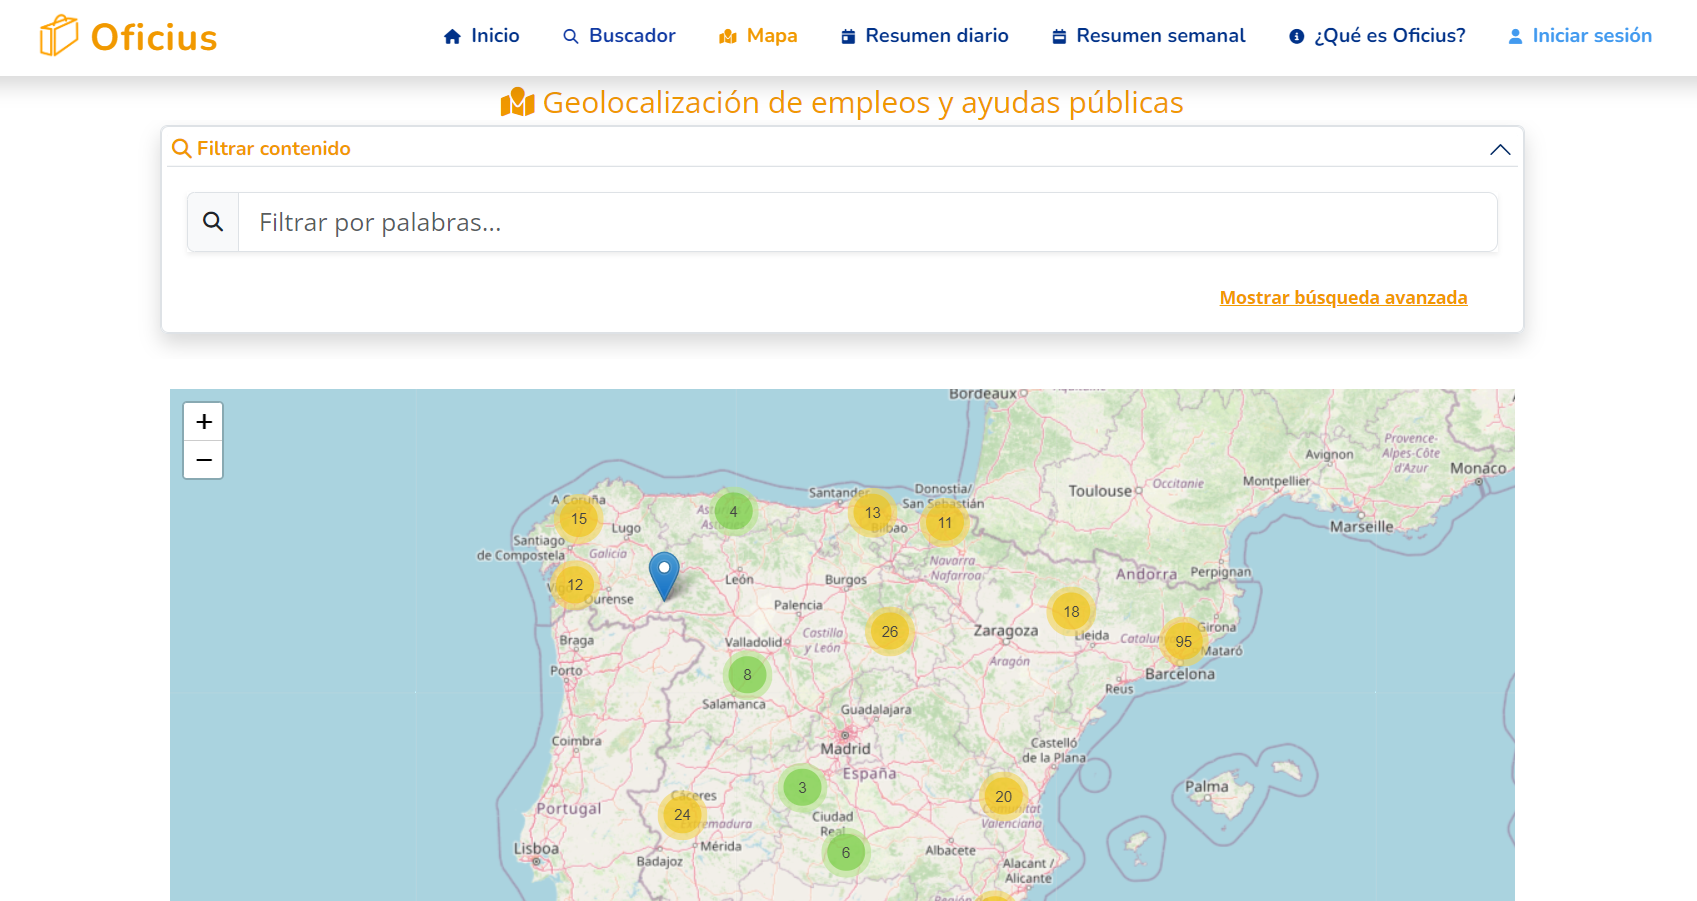Click the blue location pin marker

click(664, 576)
